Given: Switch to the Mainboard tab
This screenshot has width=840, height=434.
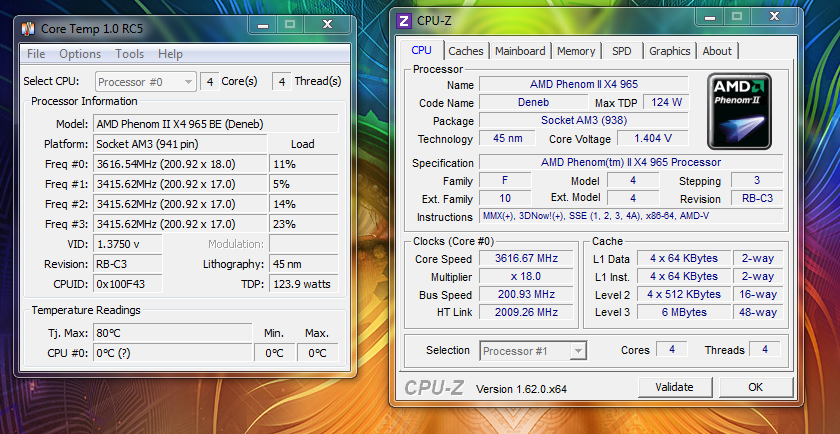Looking at the screenshot, I should click(x=520, y=51).
